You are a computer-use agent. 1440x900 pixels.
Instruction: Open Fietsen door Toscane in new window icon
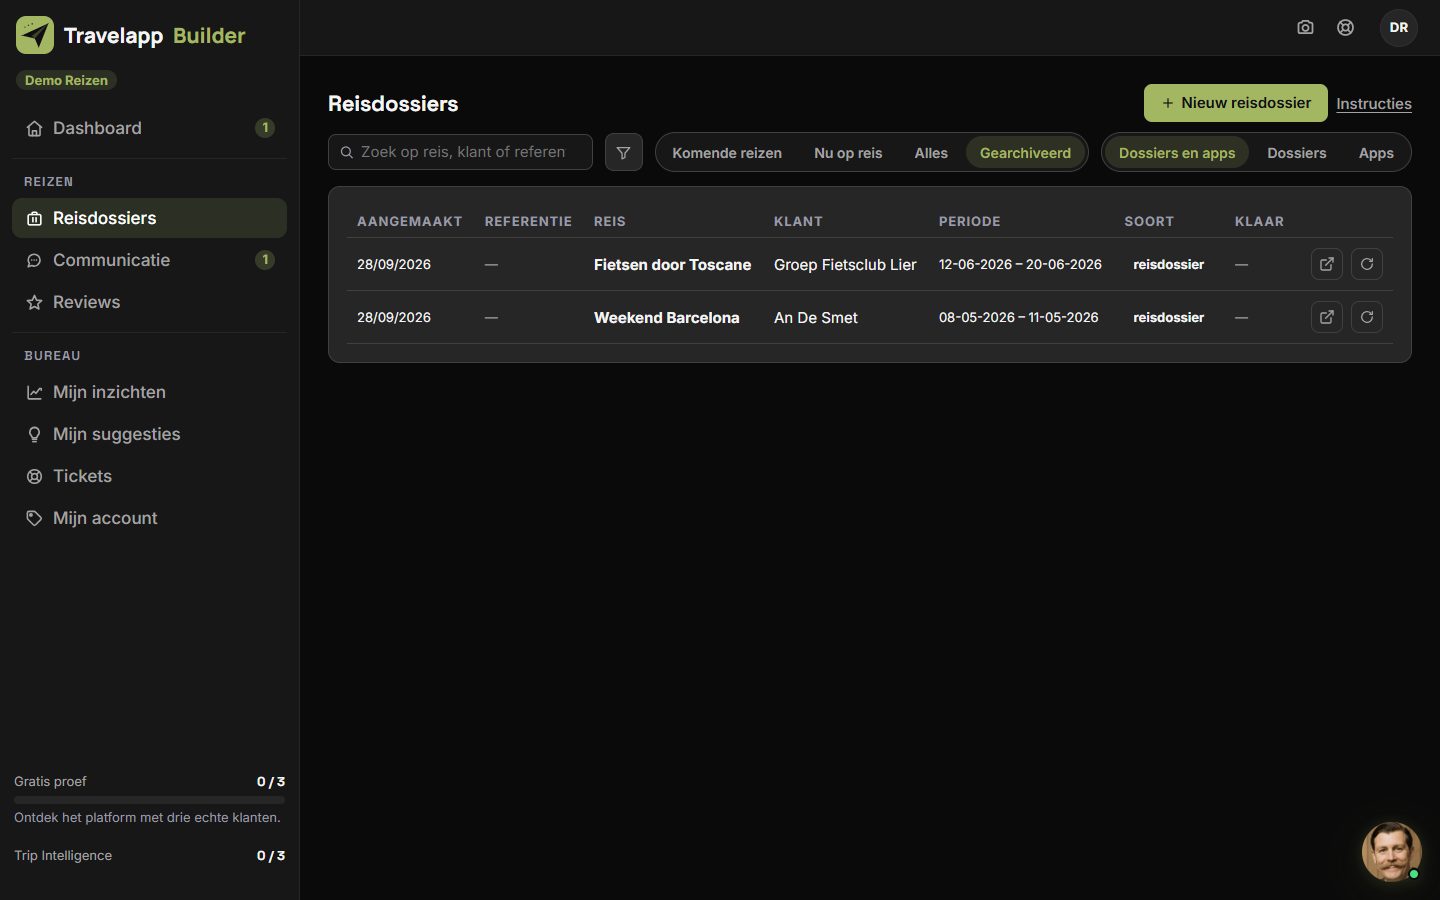(x=1327, y=264)
